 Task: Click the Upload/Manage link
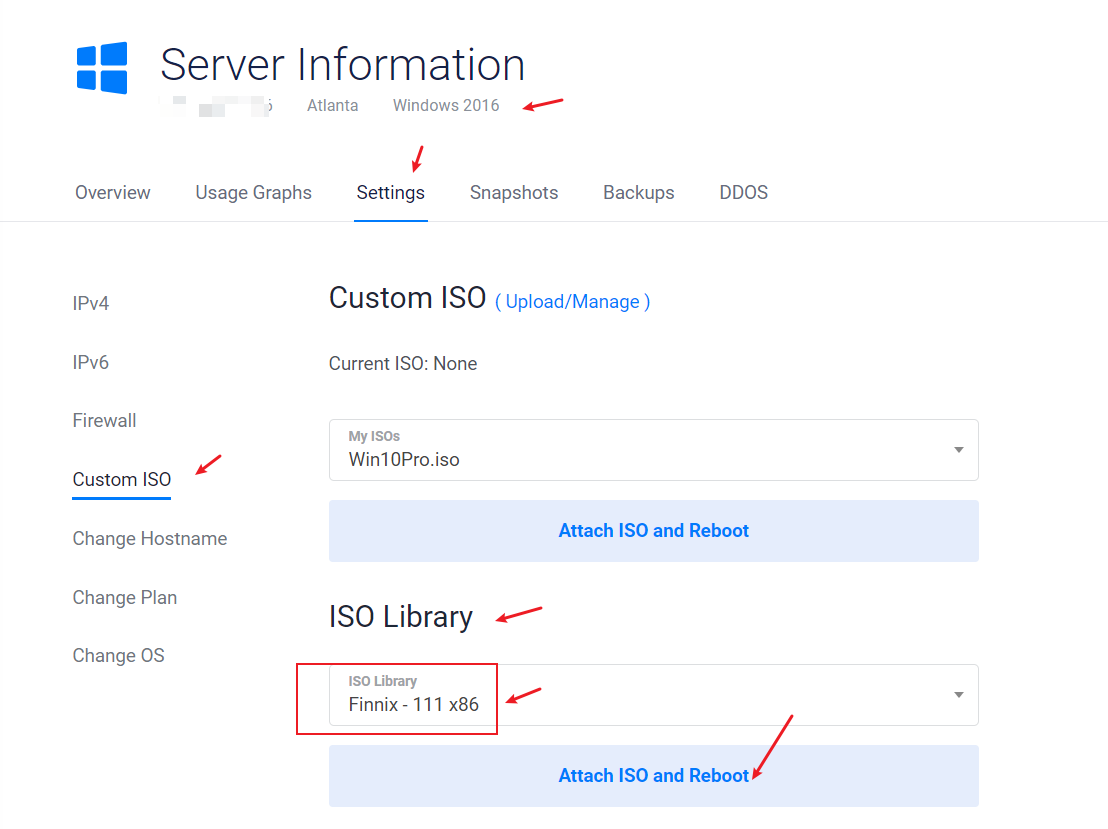(x=572, y=302)
